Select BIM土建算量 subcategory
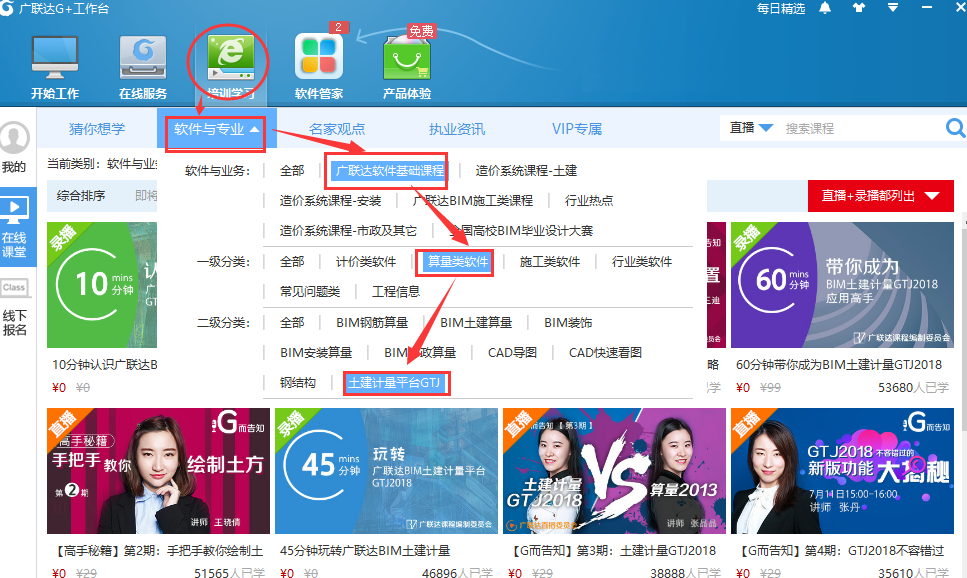This screenshot has width=967, height=578. [x=476, y=323]
